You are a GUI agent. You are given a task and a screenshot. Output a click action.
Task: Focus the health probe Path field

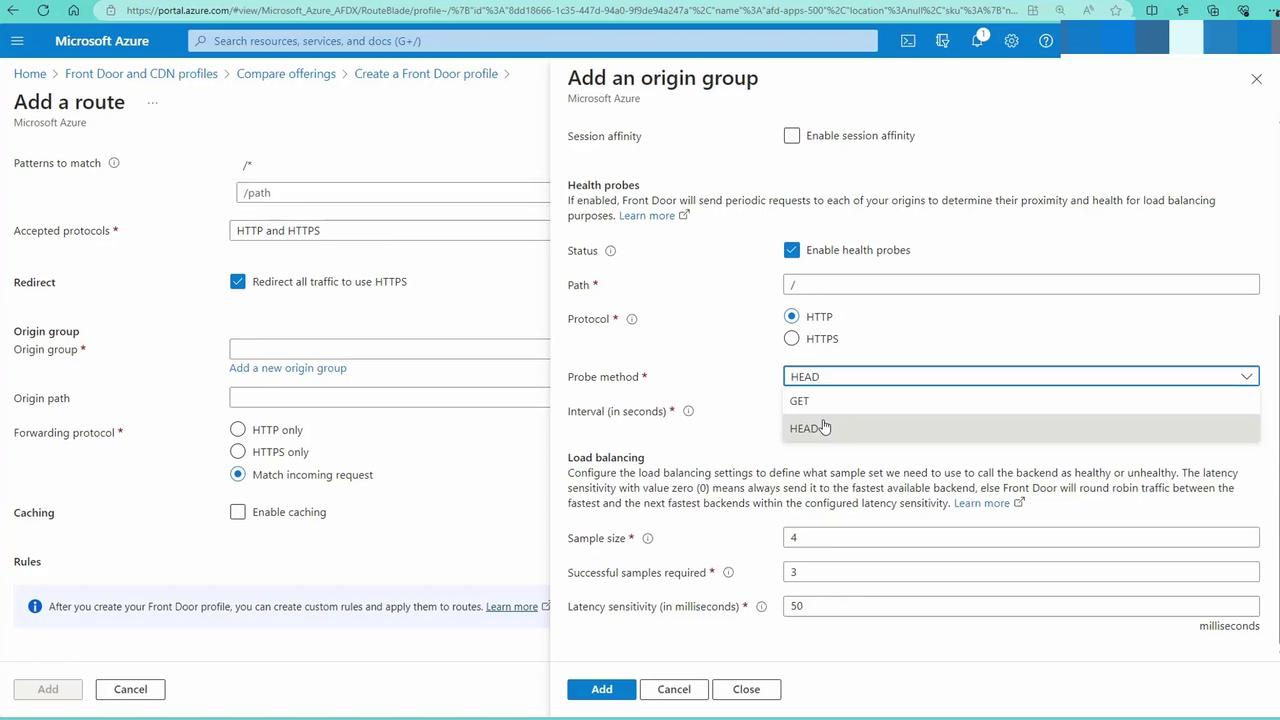click(1020, 285)
